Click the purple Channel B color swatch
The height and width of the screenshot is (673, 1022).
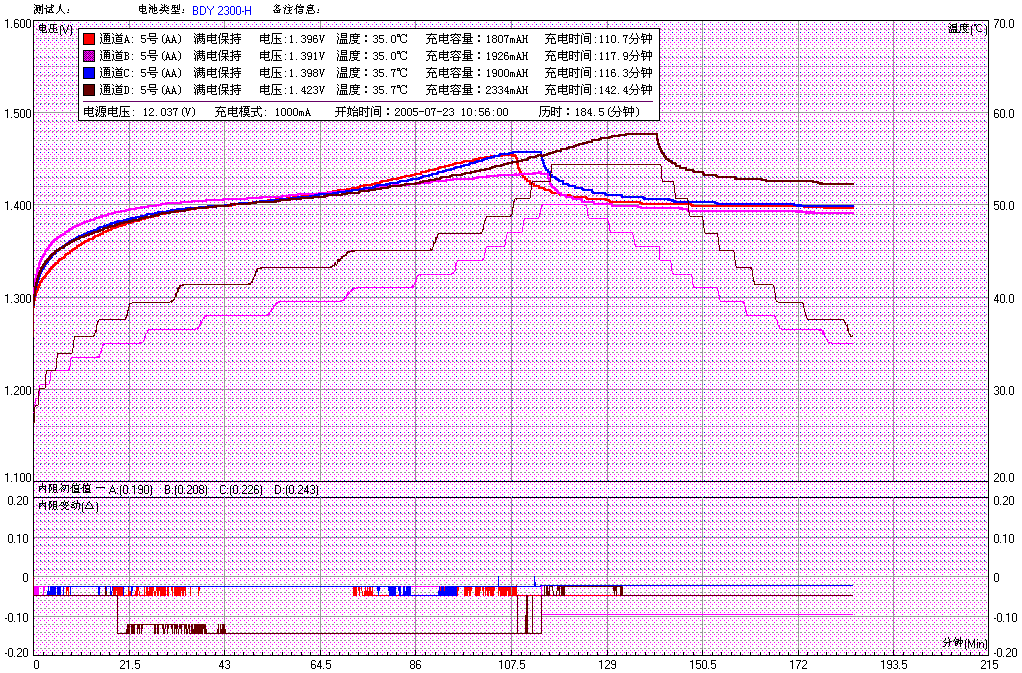pos(88,56)
